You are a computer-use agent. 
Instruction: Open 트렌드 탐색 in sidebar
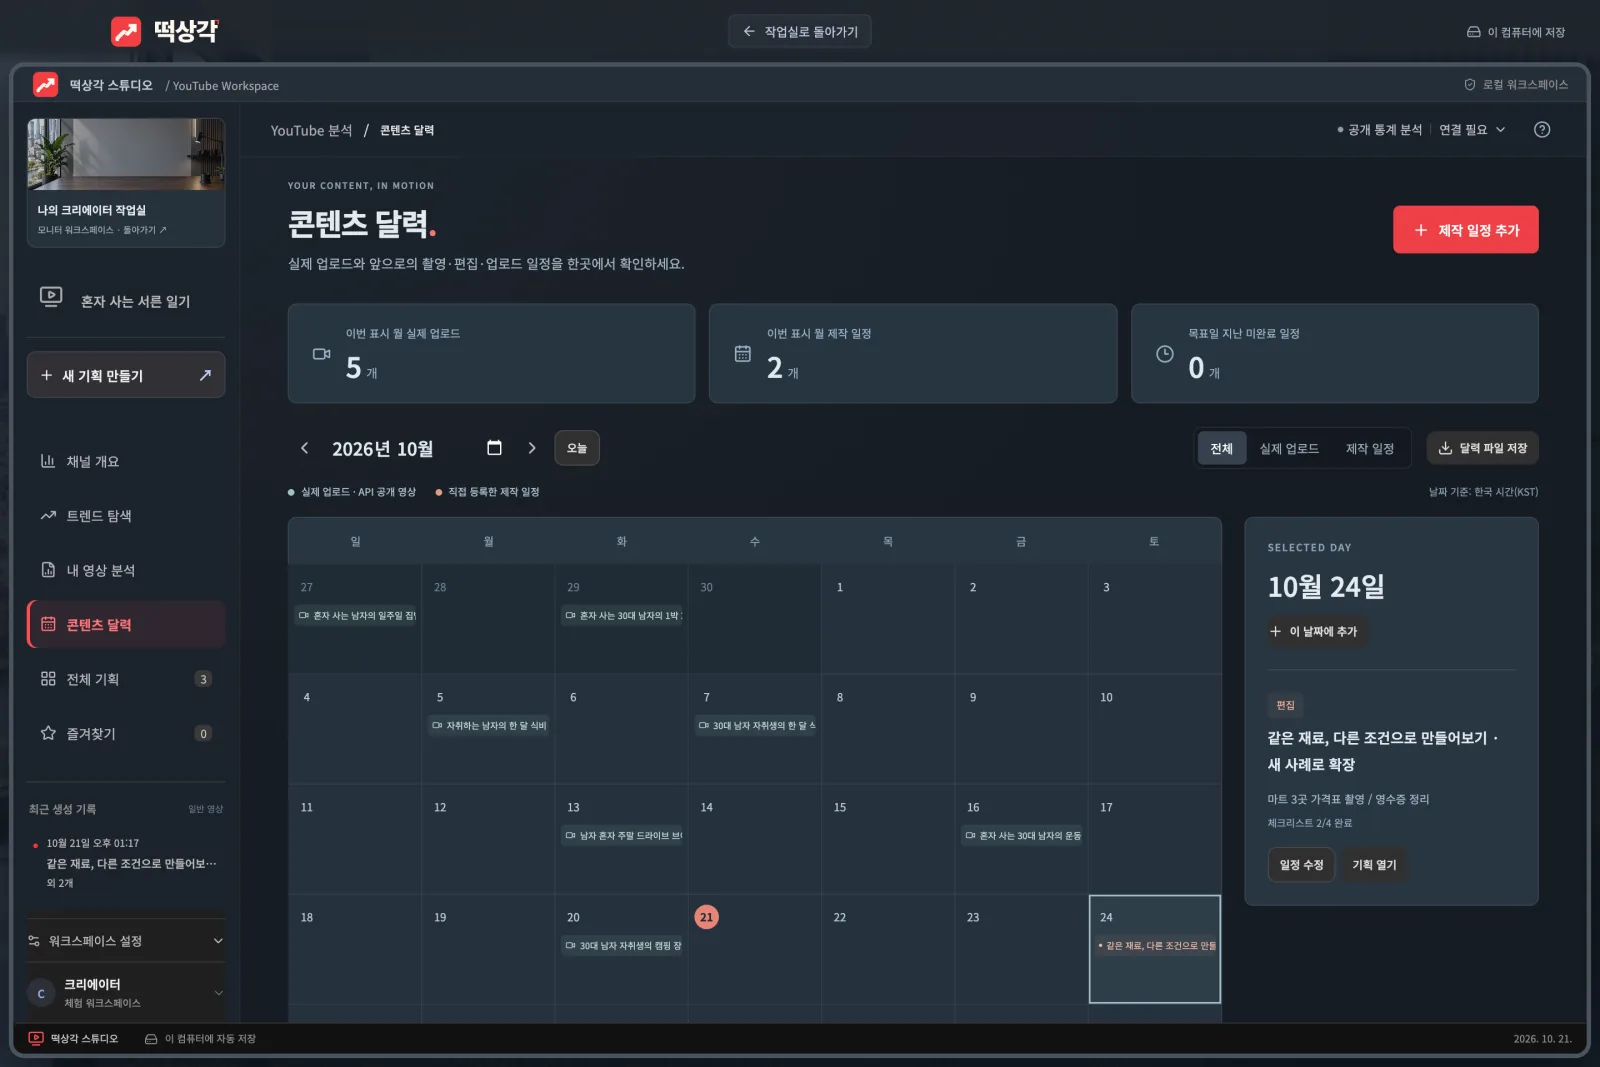(x=126, y=516)
